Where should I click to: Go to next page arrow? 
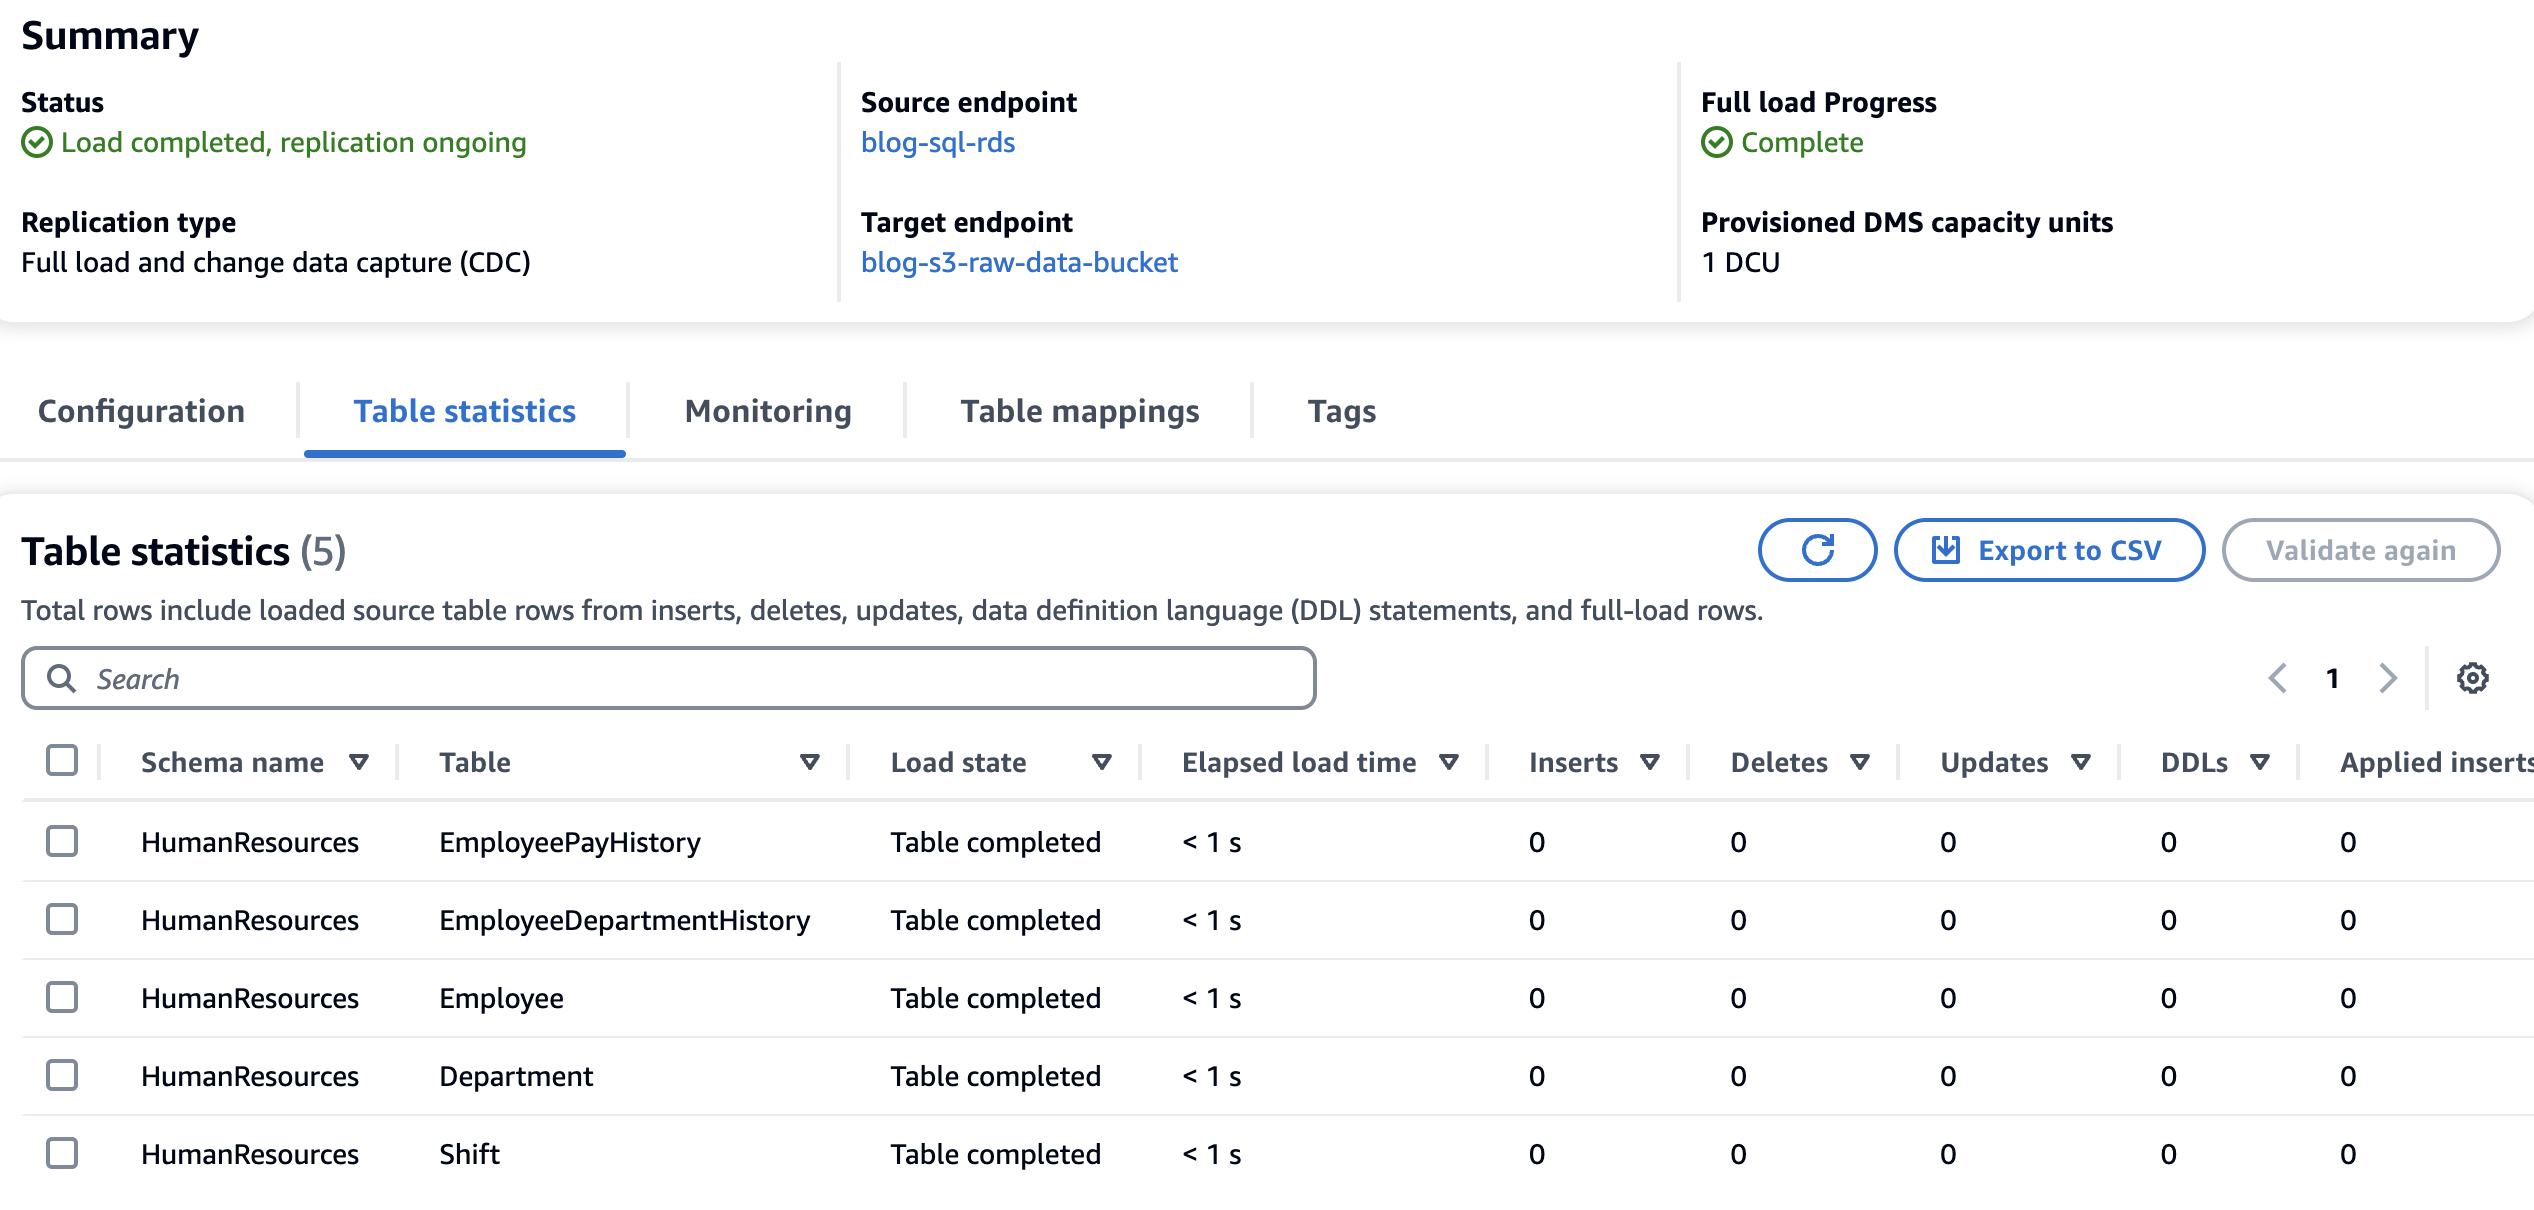[x=2388, y=678]
